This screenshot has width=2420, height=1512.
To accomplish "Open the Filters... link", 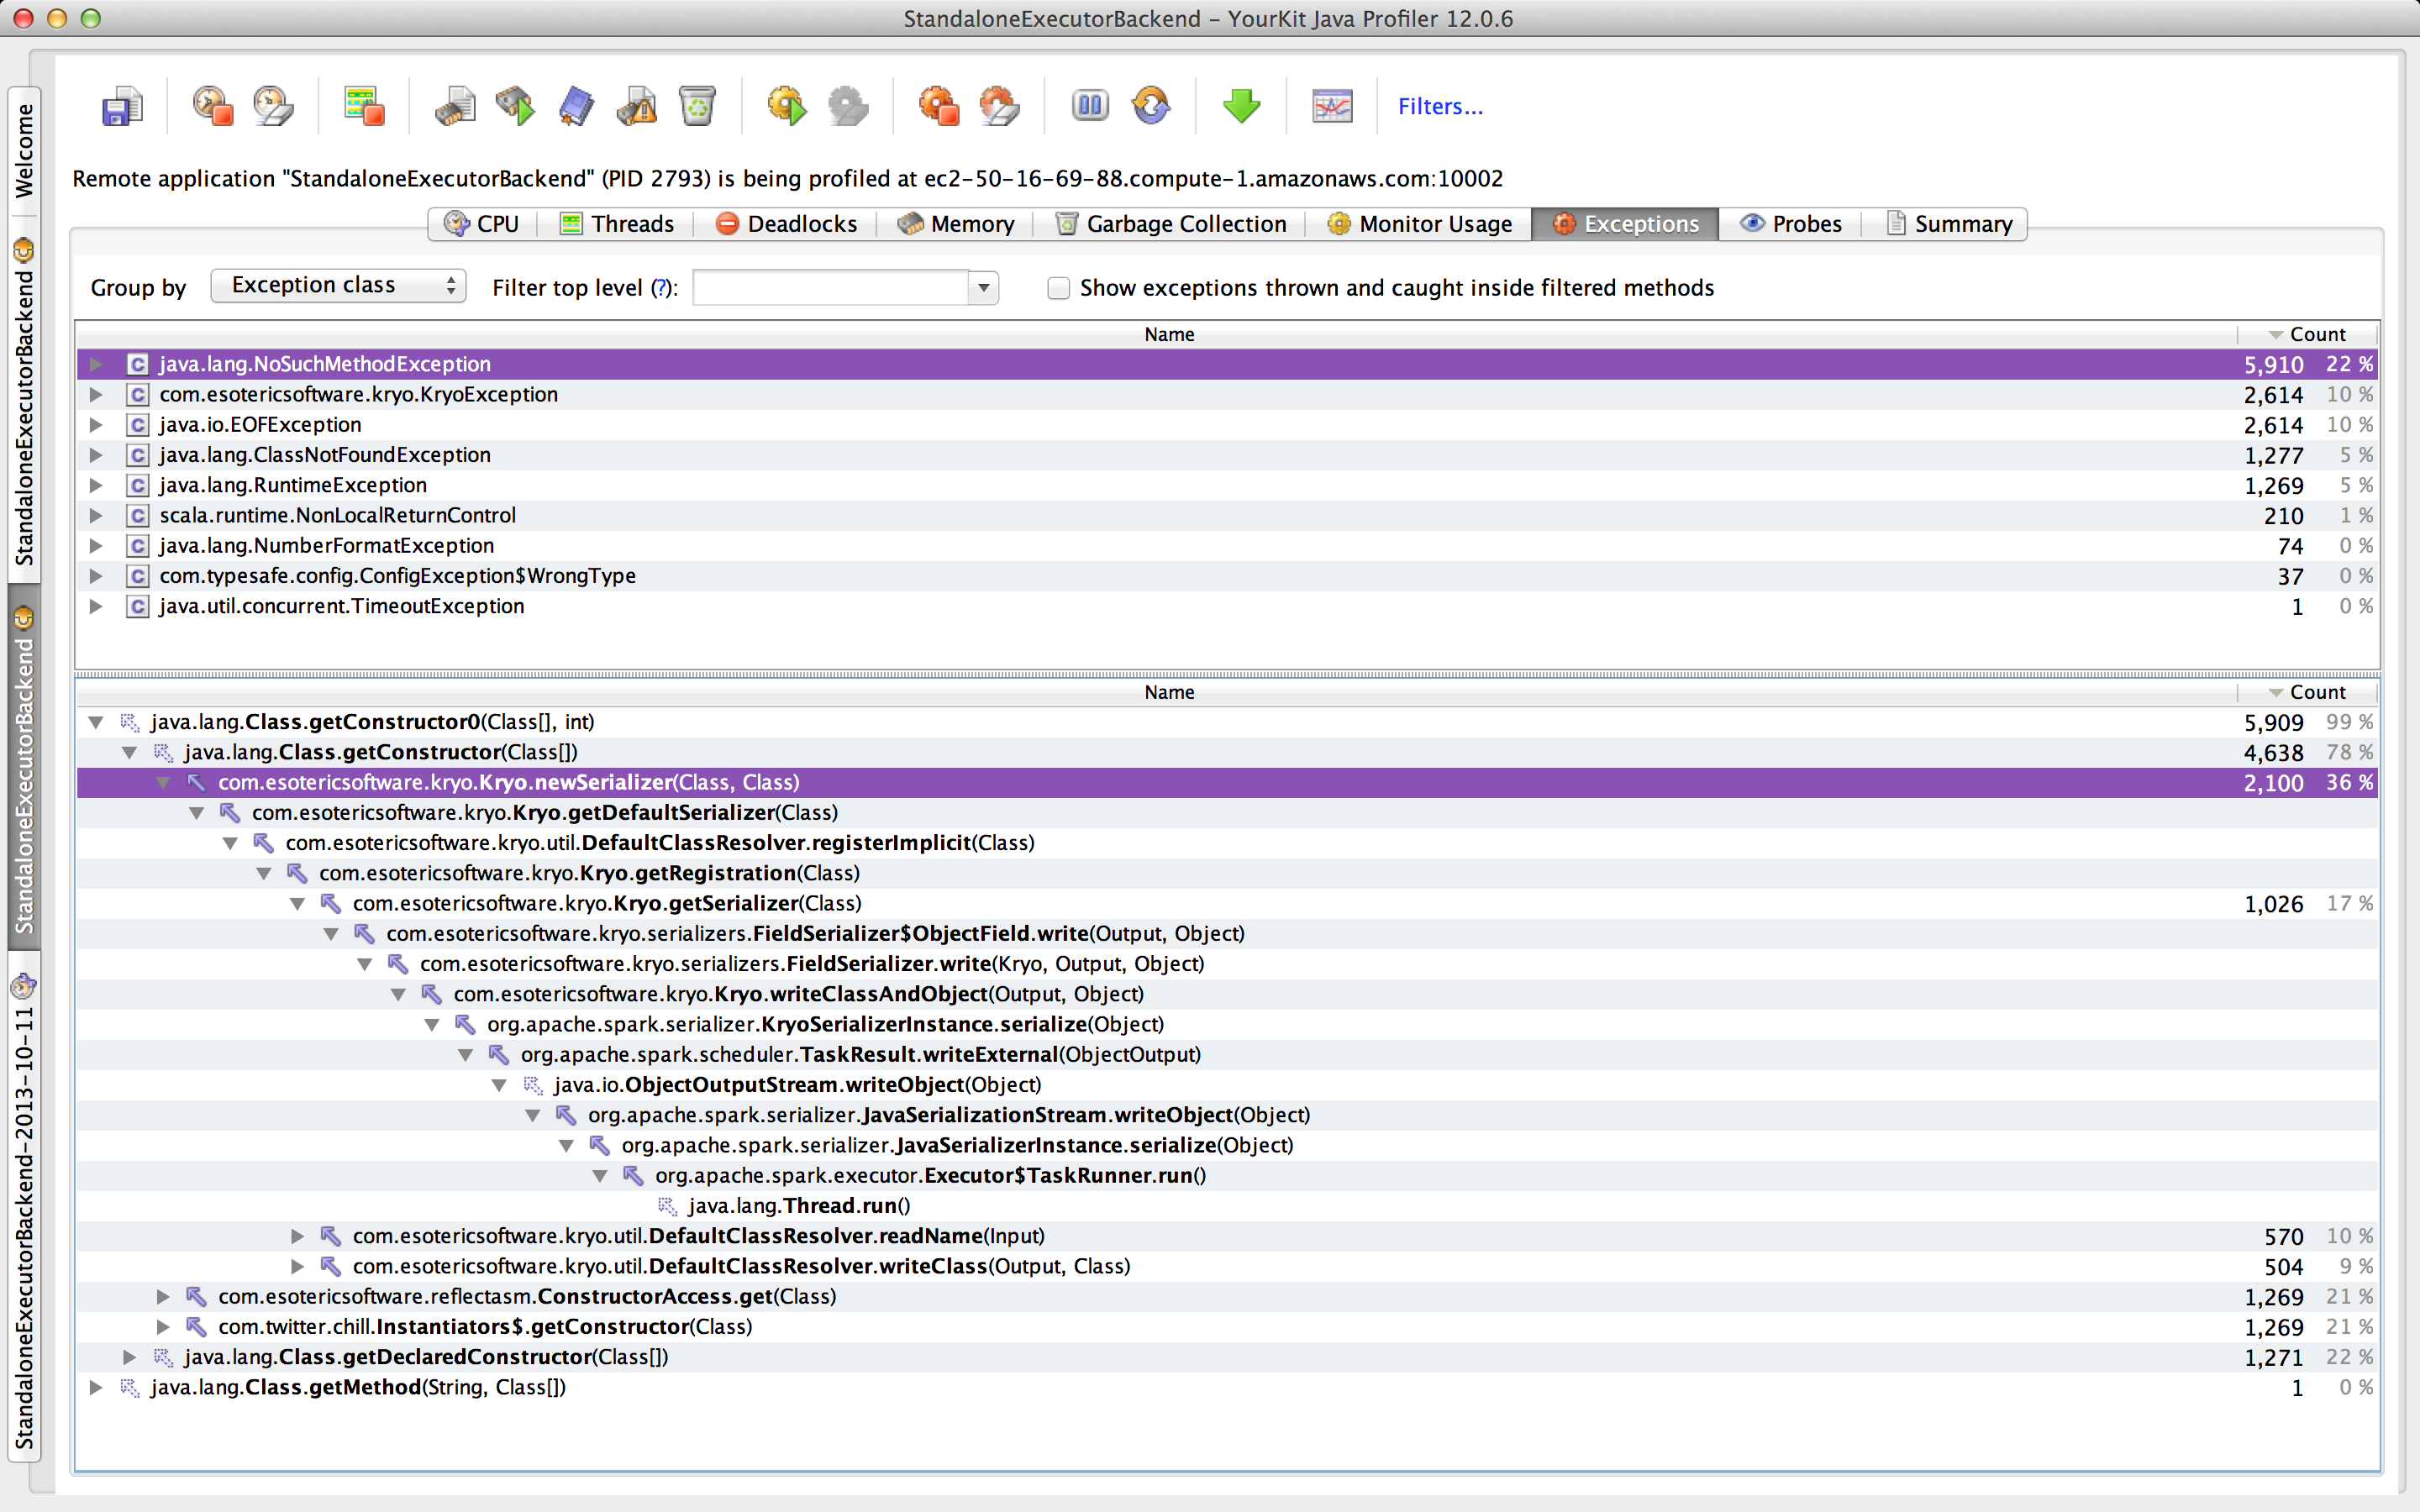I will tap(1440, 106).
